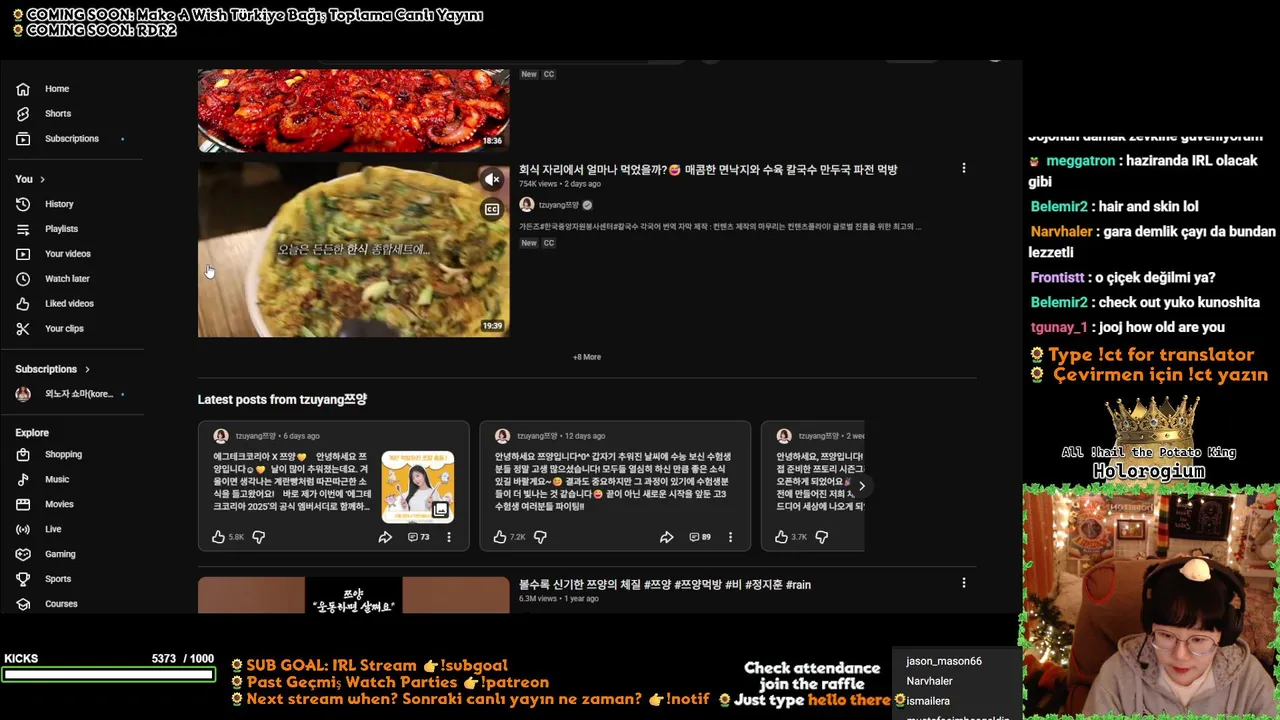The image size is (1280, 720).
Task: Open the video thumbnail with 6.3M views
Action: coord(353,595)
